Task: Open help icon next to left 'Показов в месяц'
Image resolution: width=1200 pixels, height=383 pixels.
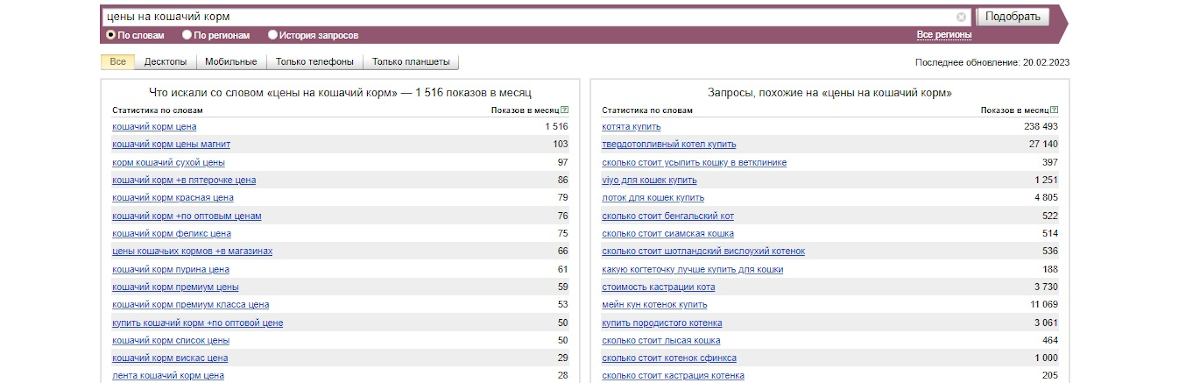Action: pos(565,110)
